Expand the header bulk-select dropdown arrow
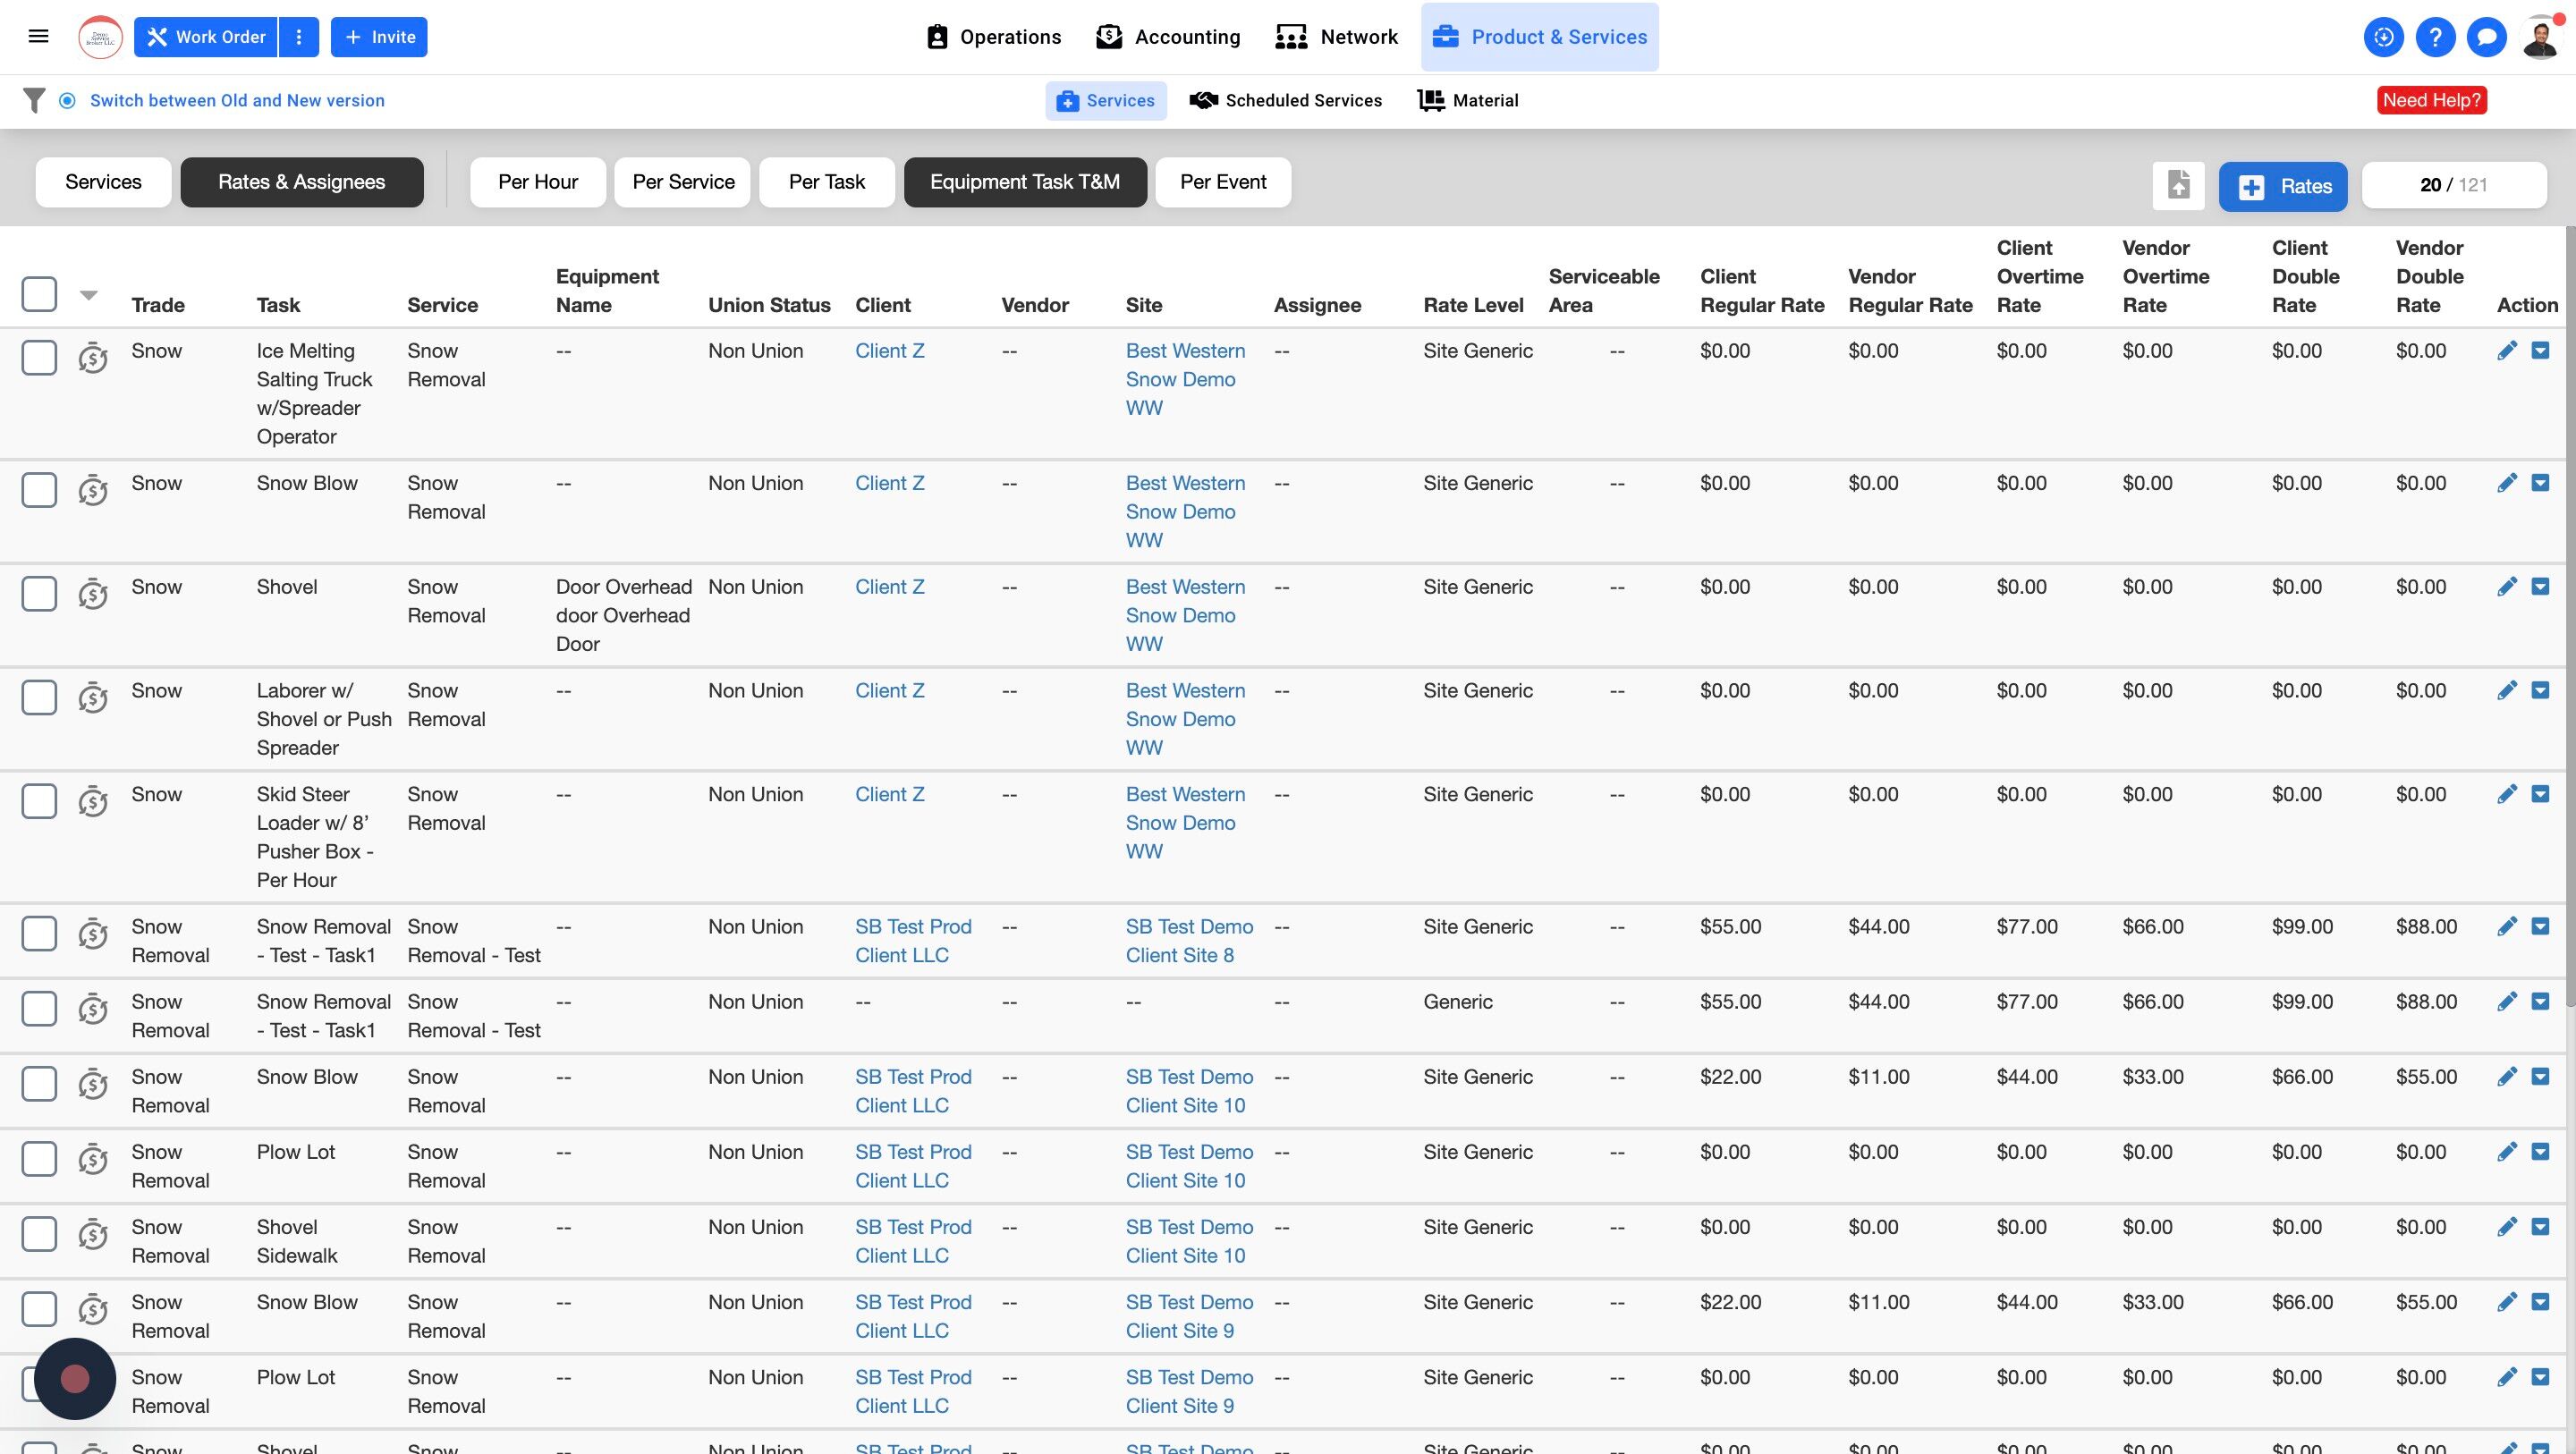The image size is (2576, 1454). [x=89, y=295]
